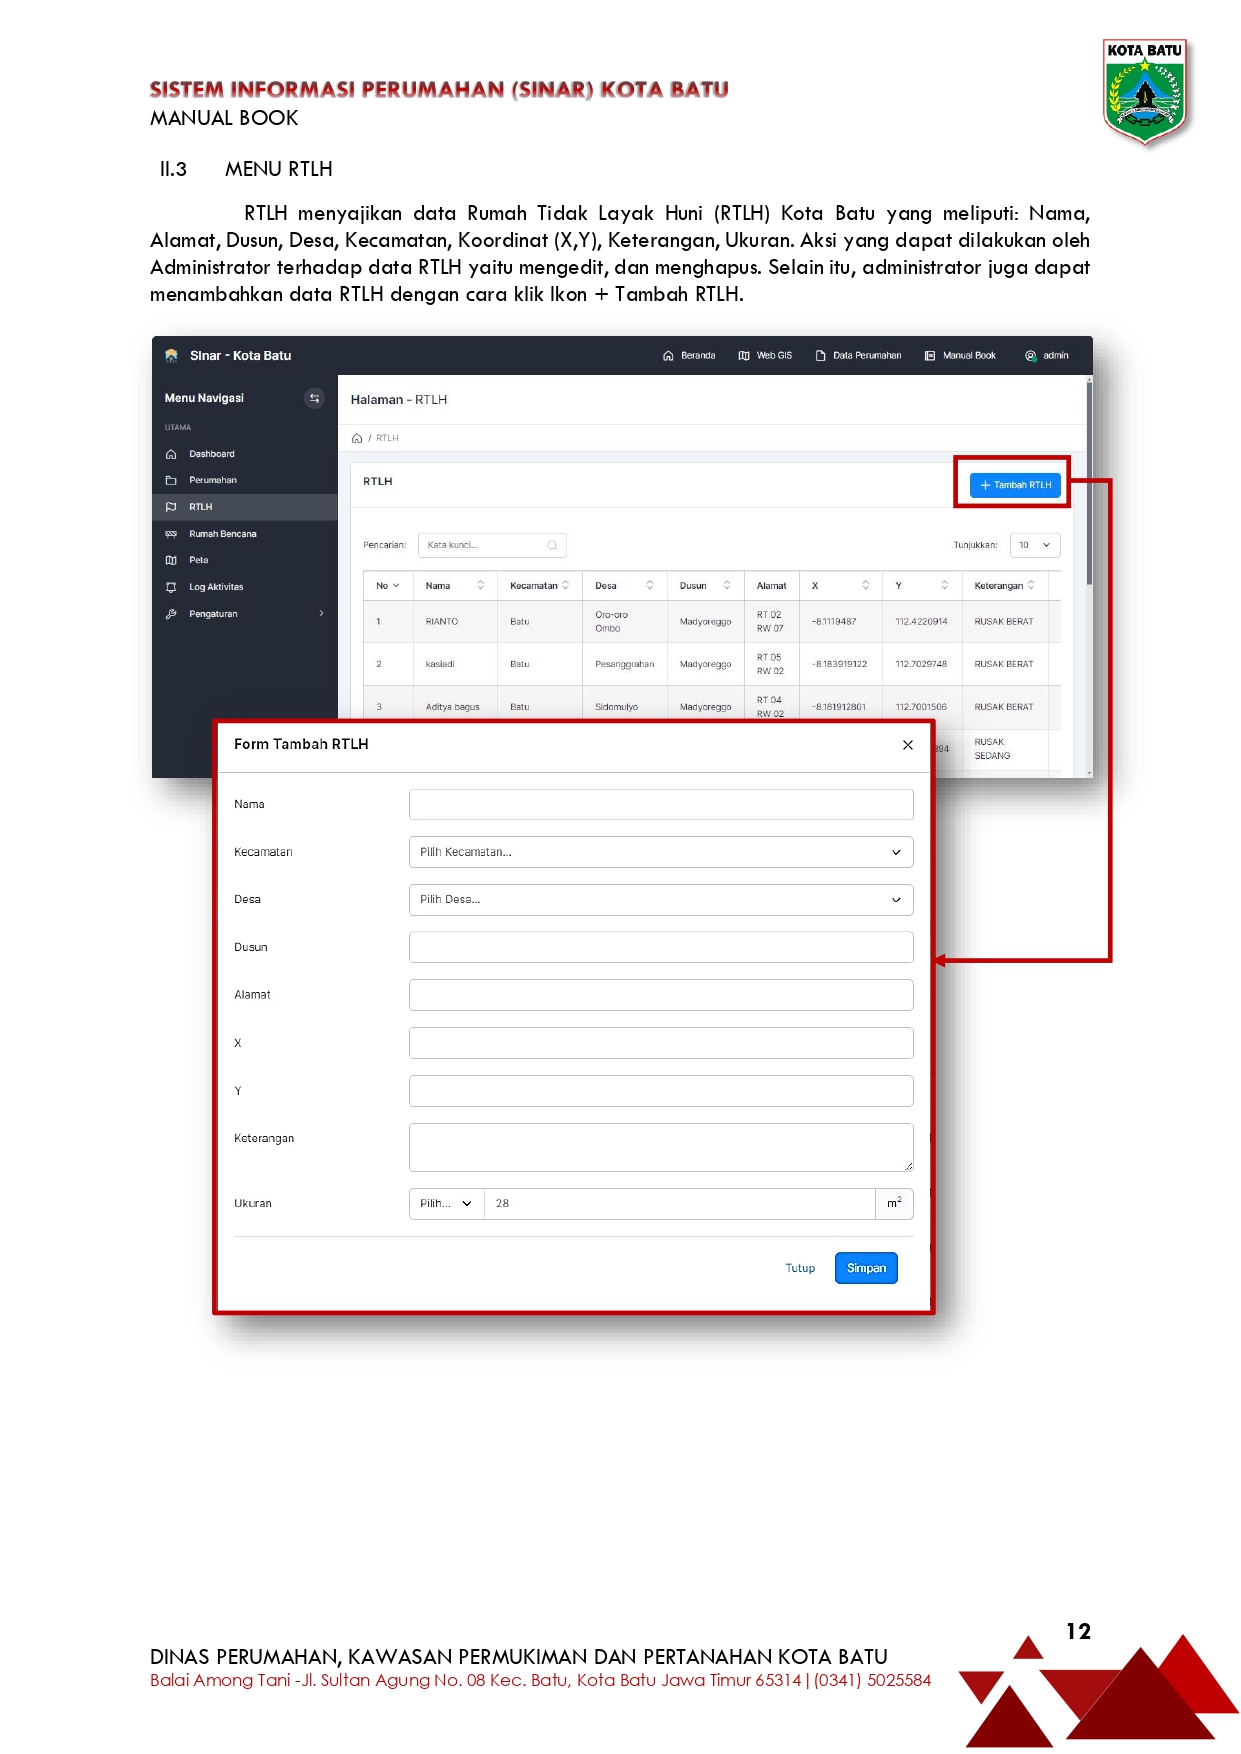Viewport: 1241px width, 1754px height.
Task: Open Manual Book in the top navigation
Action: [x=960, y=356]
